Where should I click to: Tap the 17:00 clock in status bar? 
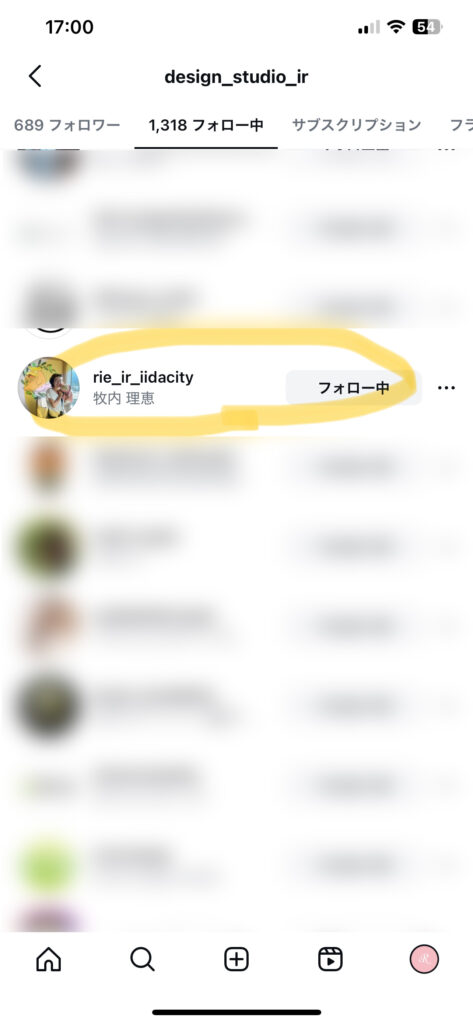tap(69, 27)
